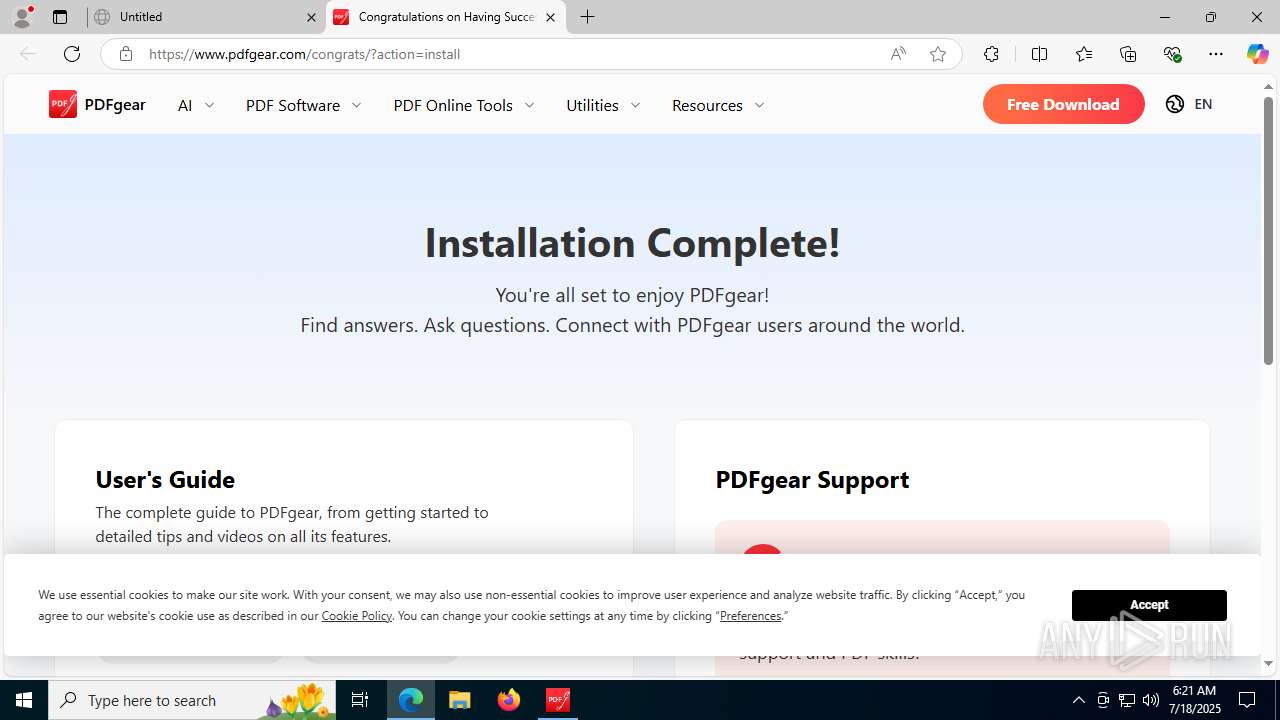Click the PDFgear Support heading
1280x720 pixels.
(x=812, y=479)
